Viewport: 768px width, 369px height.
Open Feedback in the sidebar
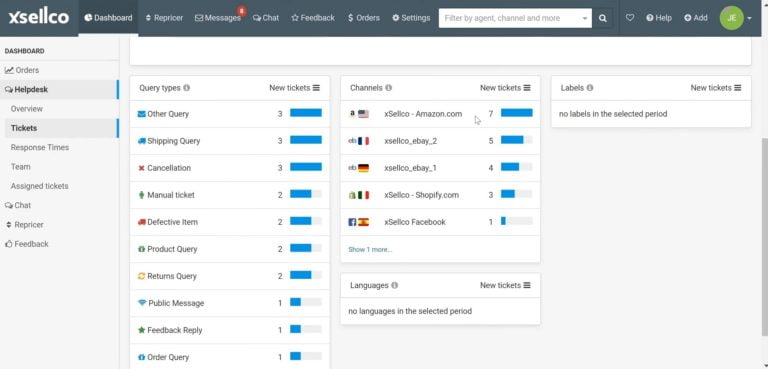click(x=27, y=244)
